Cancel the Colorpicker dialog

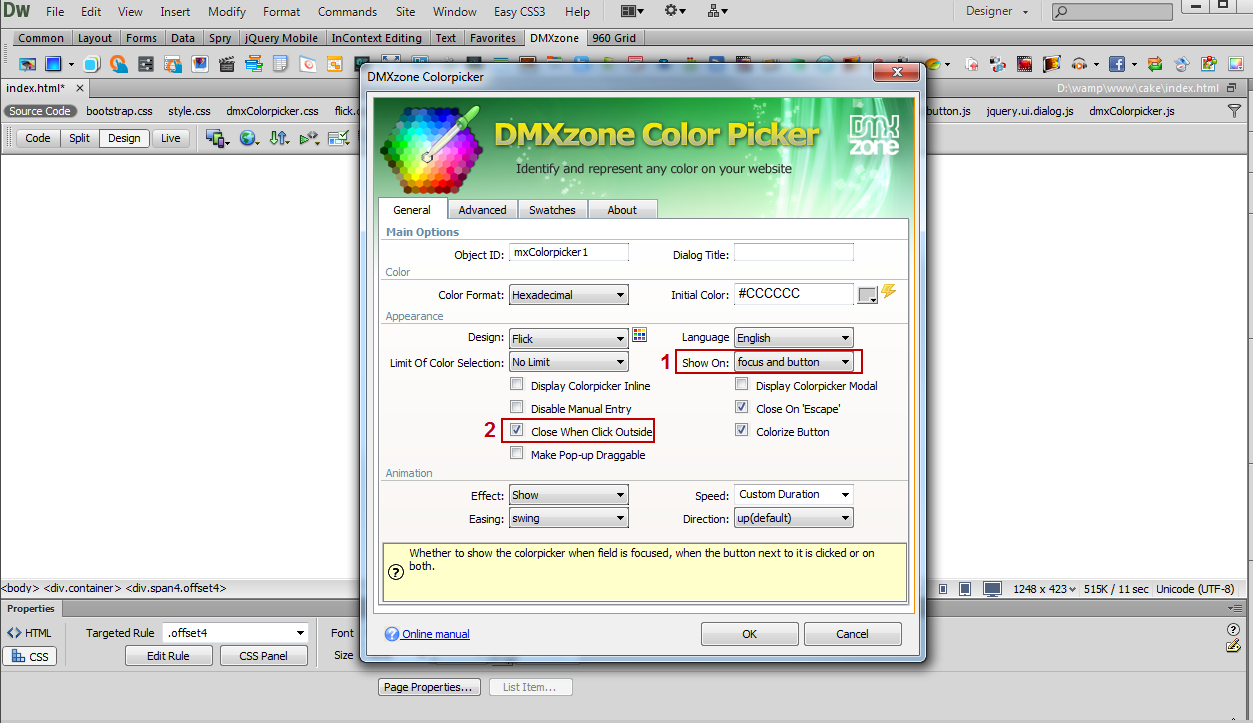[853, 634]
